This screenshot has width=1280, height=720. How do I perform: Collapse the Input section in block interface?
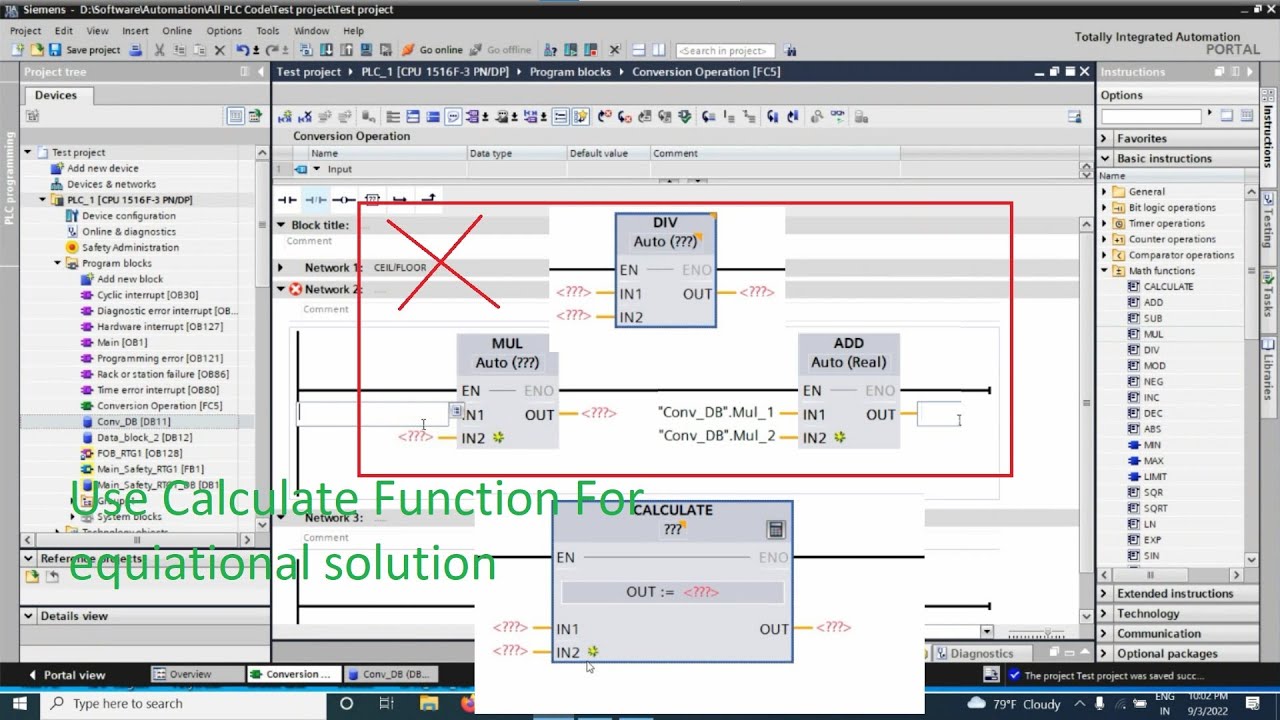(316, 169)
